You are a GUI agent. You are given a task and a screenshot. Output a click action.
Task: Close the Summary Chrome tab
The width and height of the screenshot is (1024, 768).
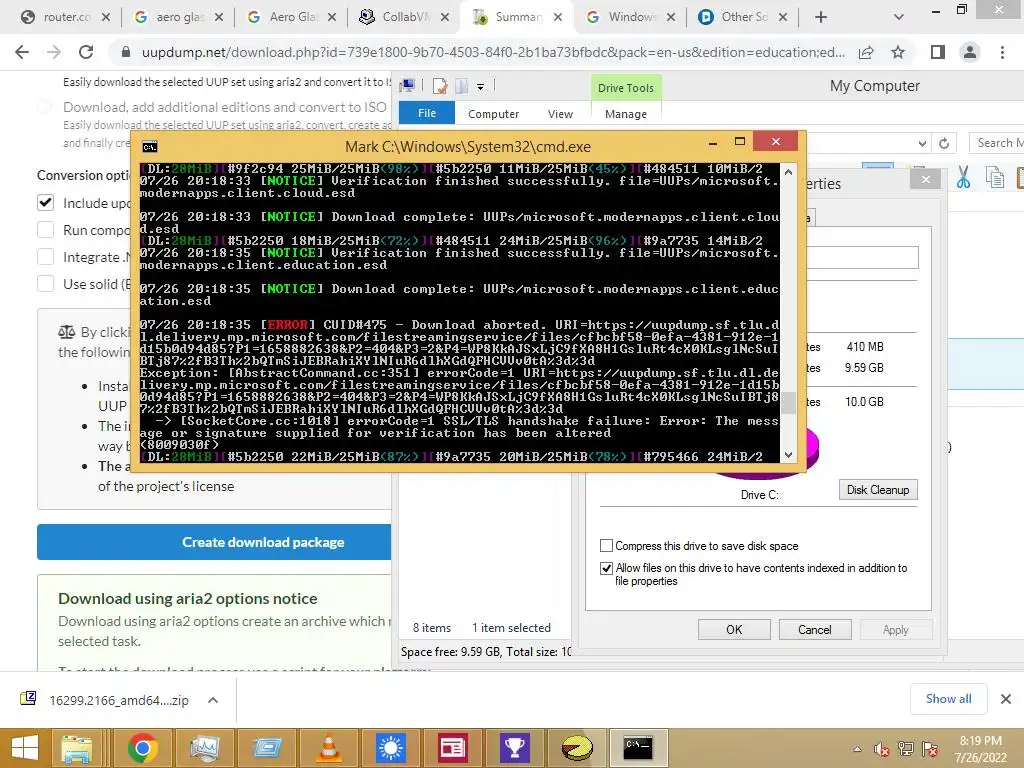[558, 17]
